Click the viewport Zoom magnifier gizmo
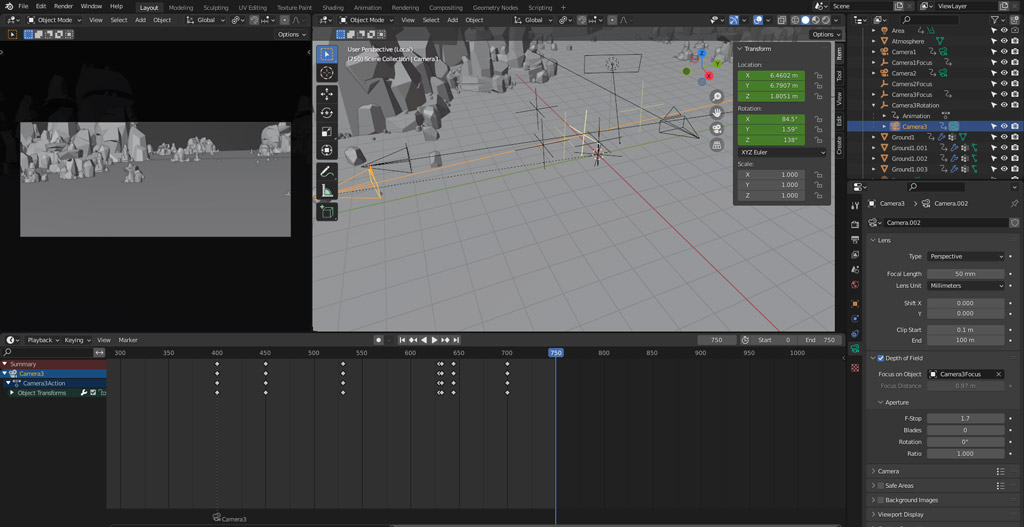The width and height of the screenshot is (1024, 527). click(x=717, y=97)
